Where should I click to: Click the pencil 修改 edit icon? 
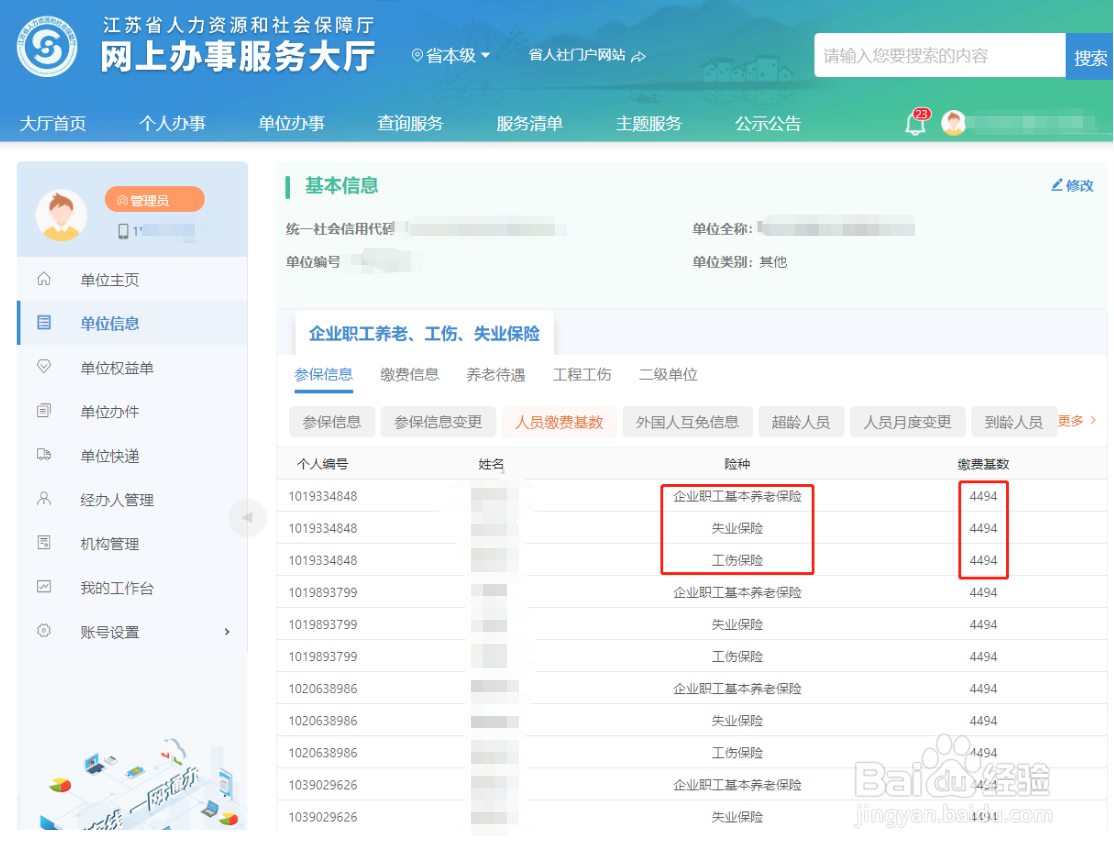[x=1057, y=185]
